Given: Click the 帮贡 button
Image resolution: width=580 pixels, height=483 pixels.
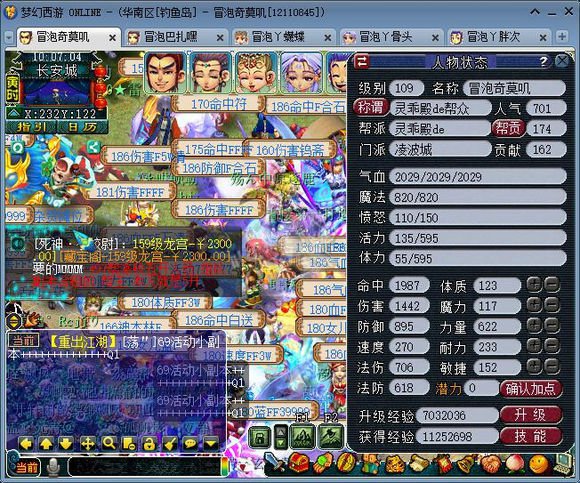Looking at the screenshot, I should pyautogui.click(x=508, y=128).
